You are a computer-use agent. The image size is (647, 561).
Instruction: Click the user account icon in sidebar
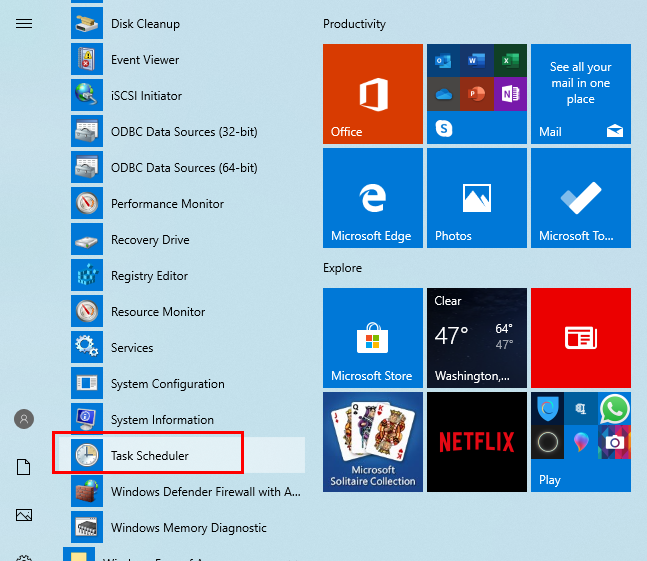click(24, 419)
